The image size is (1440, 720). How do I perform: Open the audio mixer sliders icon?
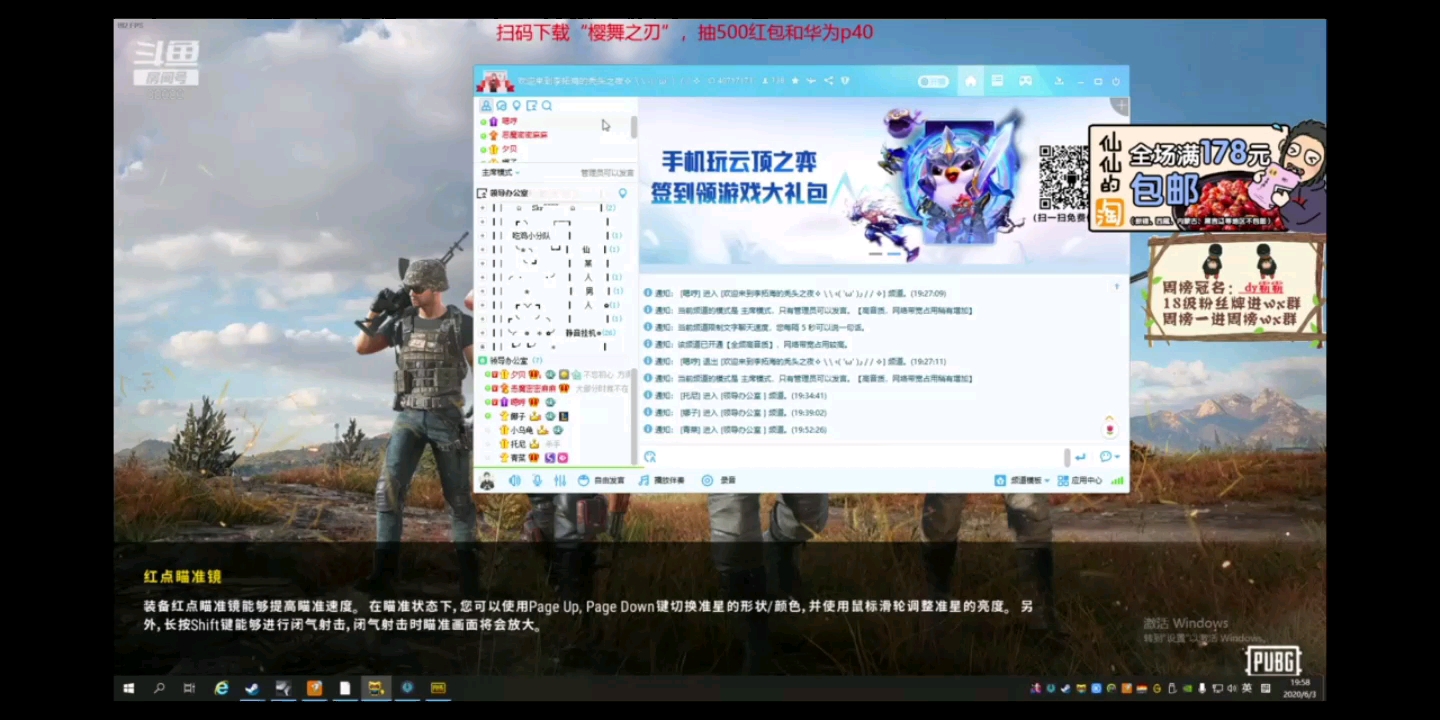560,480
